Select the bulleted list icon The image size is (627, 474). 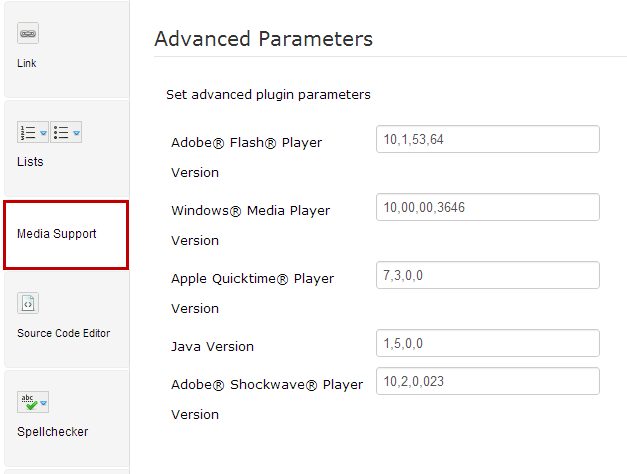(61, 132)
